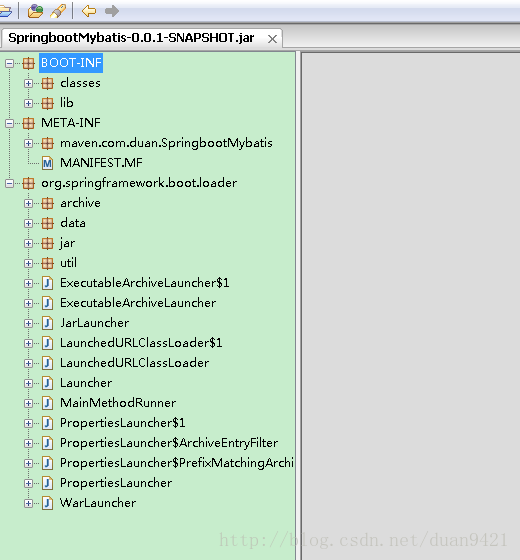Open the Launcher class

pyautogui.click(x=86, y=383)
